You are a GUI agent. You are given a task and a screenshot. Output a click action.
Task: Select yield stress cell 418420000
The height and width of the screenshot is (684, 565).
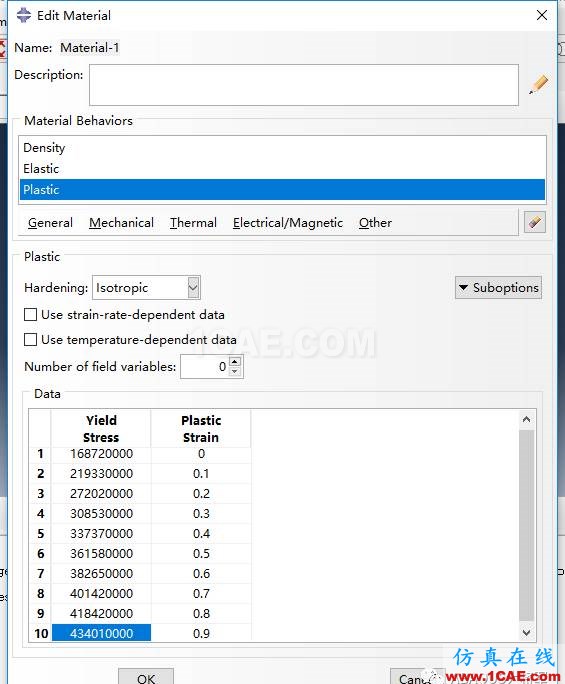pos(101,614)
